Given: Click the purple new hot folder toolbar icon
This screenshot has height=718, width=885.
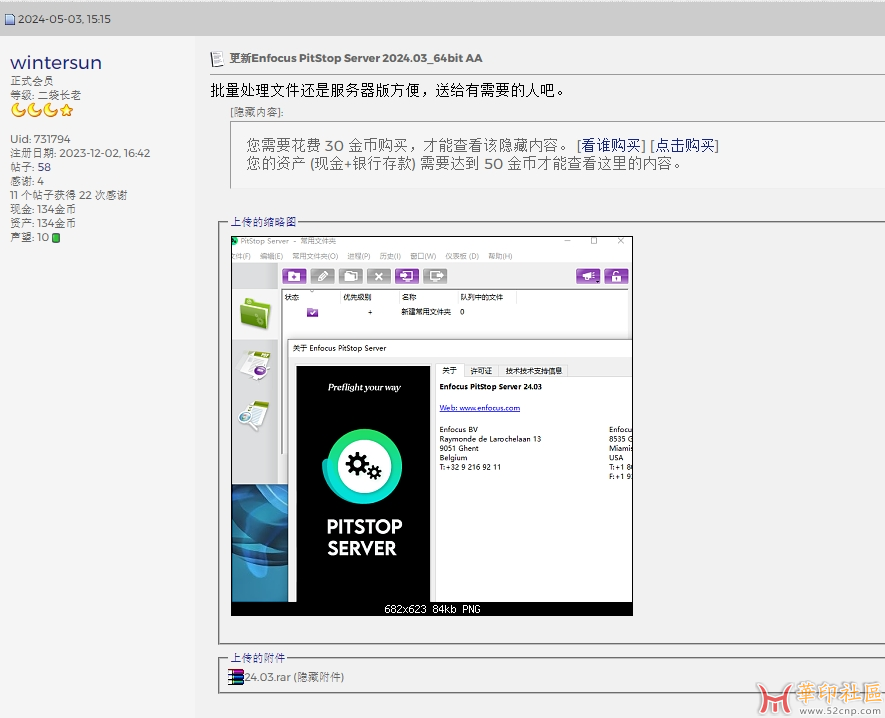Looking at the screenshot, I should [x=294, y=276].
